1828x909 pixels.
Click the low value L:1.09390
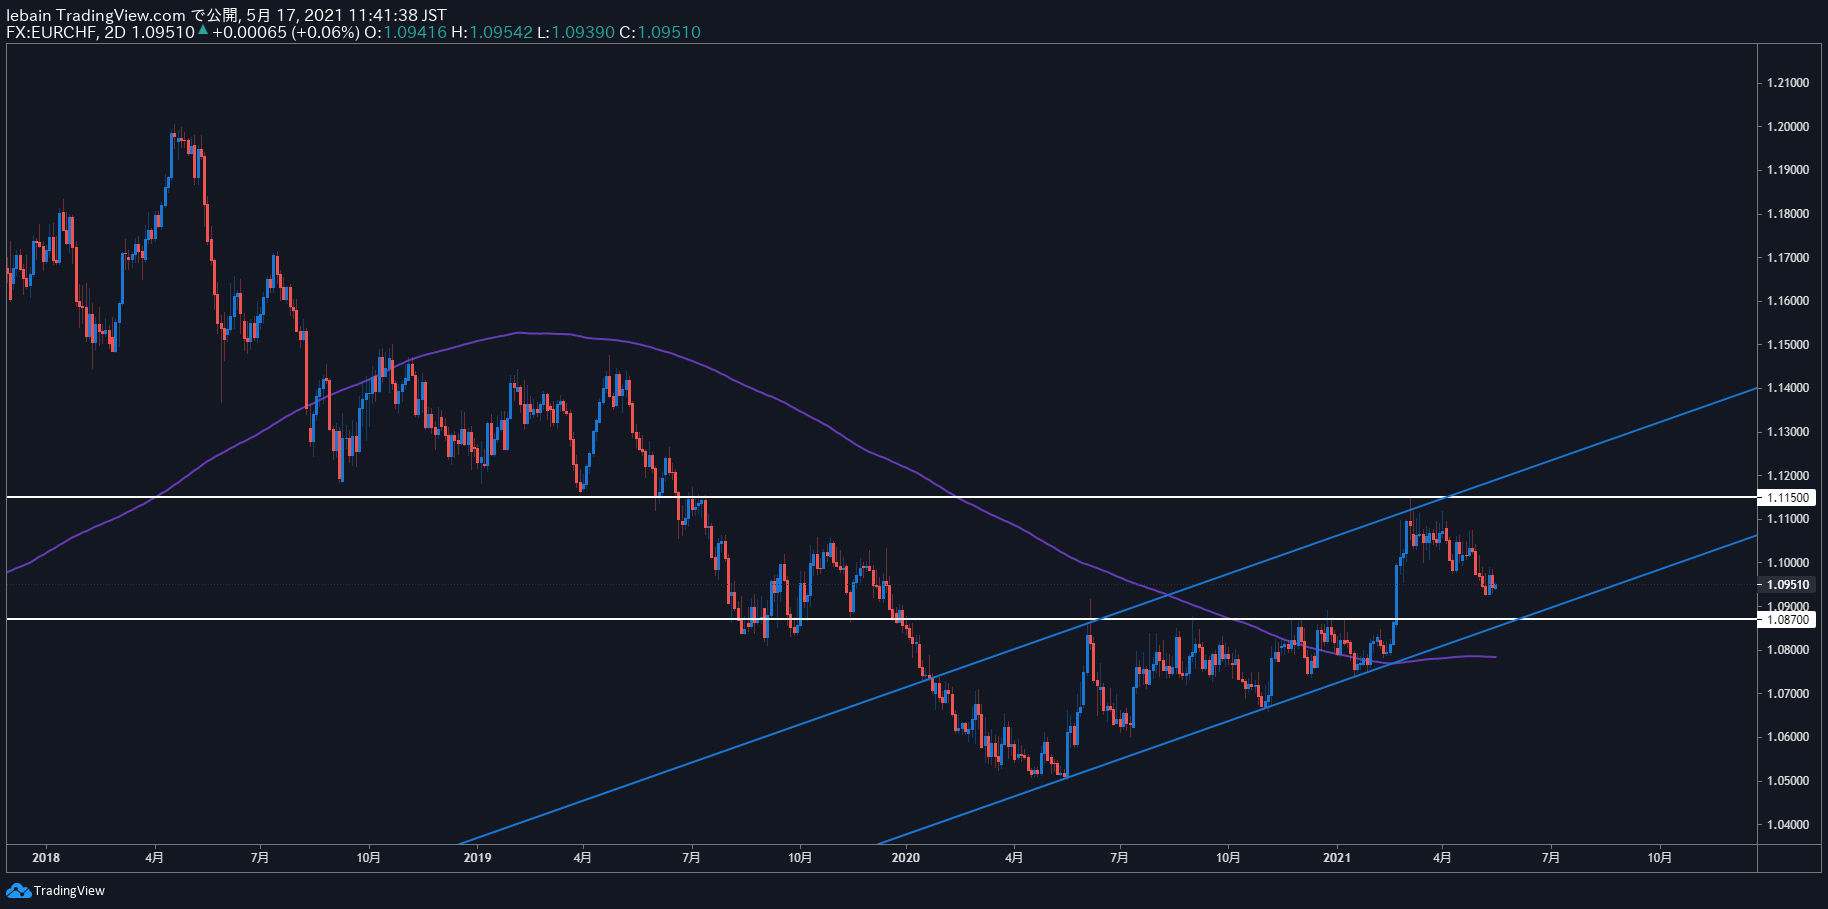(x=575, y=32)
